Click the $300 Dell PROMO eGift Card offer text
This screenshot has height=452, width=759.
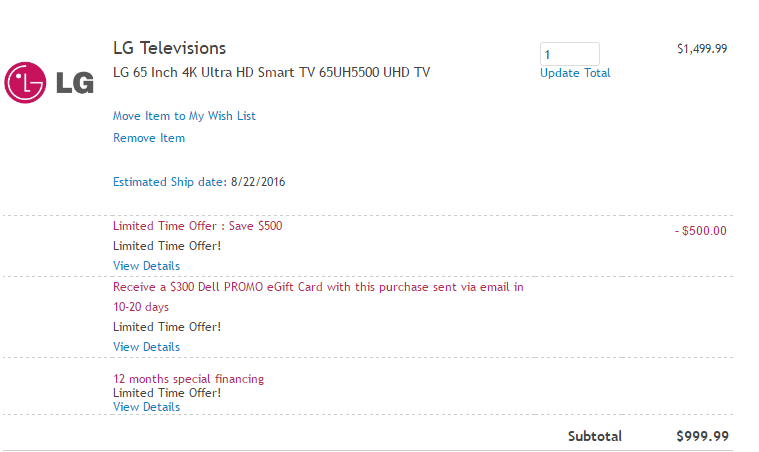click(318, 287)
